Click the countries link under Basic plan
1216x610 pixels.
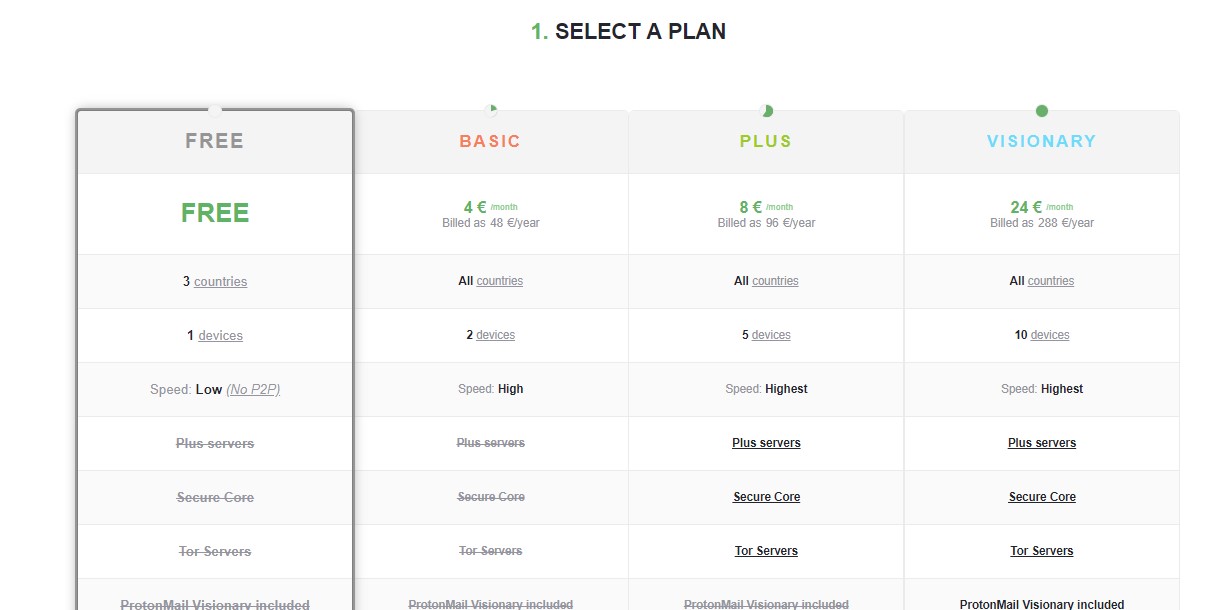click(x=500, y=281)
